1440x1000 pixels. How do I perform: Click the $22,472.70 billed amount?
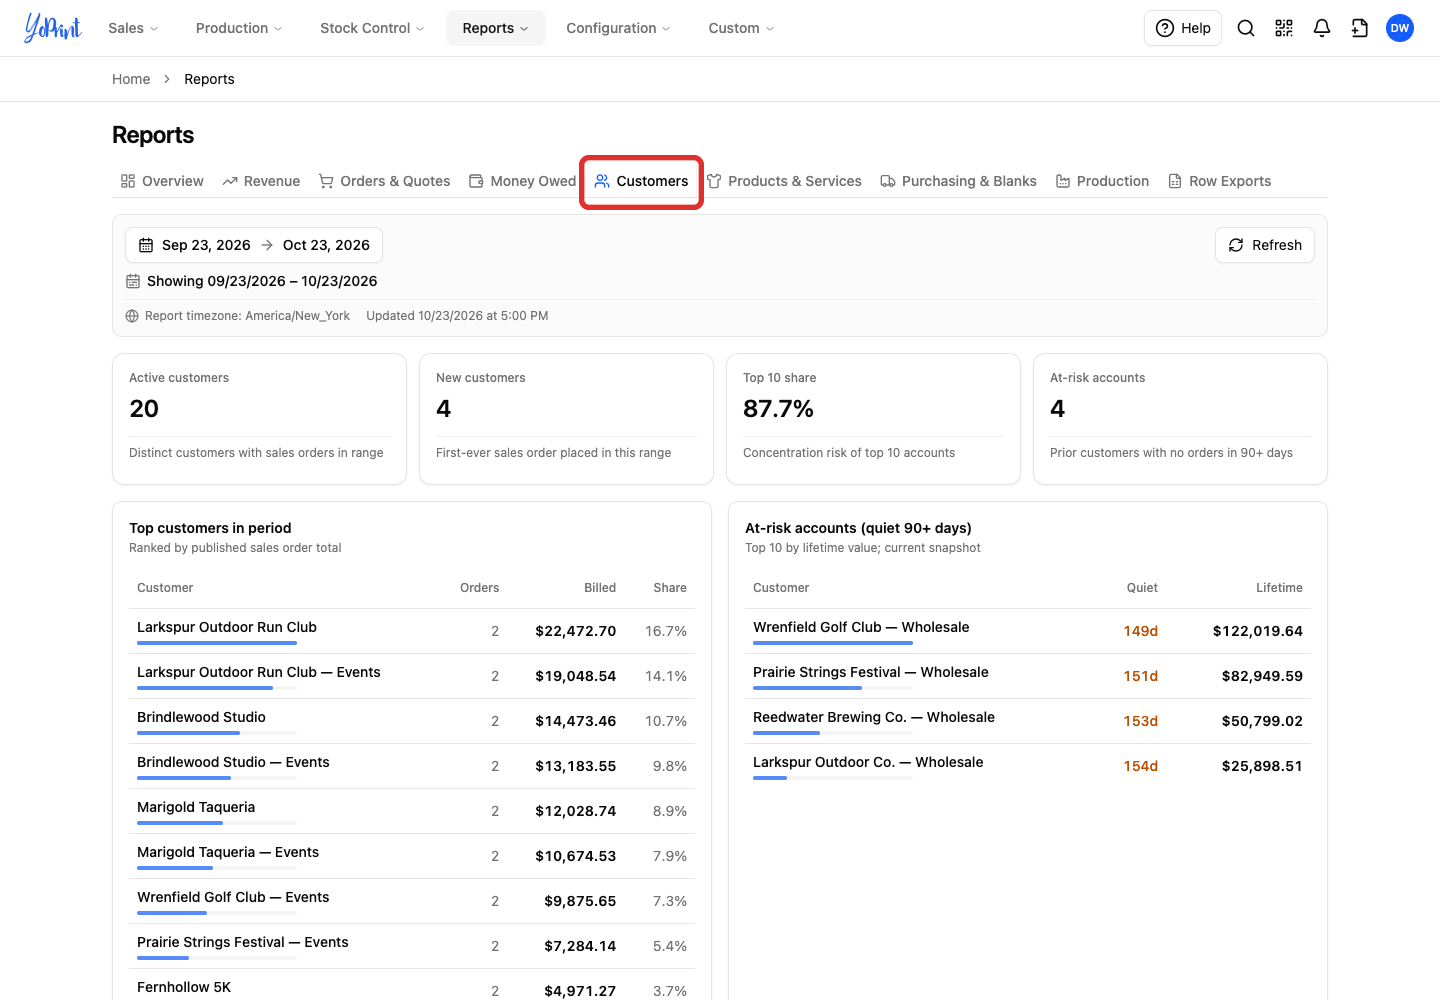coord(576,631)
